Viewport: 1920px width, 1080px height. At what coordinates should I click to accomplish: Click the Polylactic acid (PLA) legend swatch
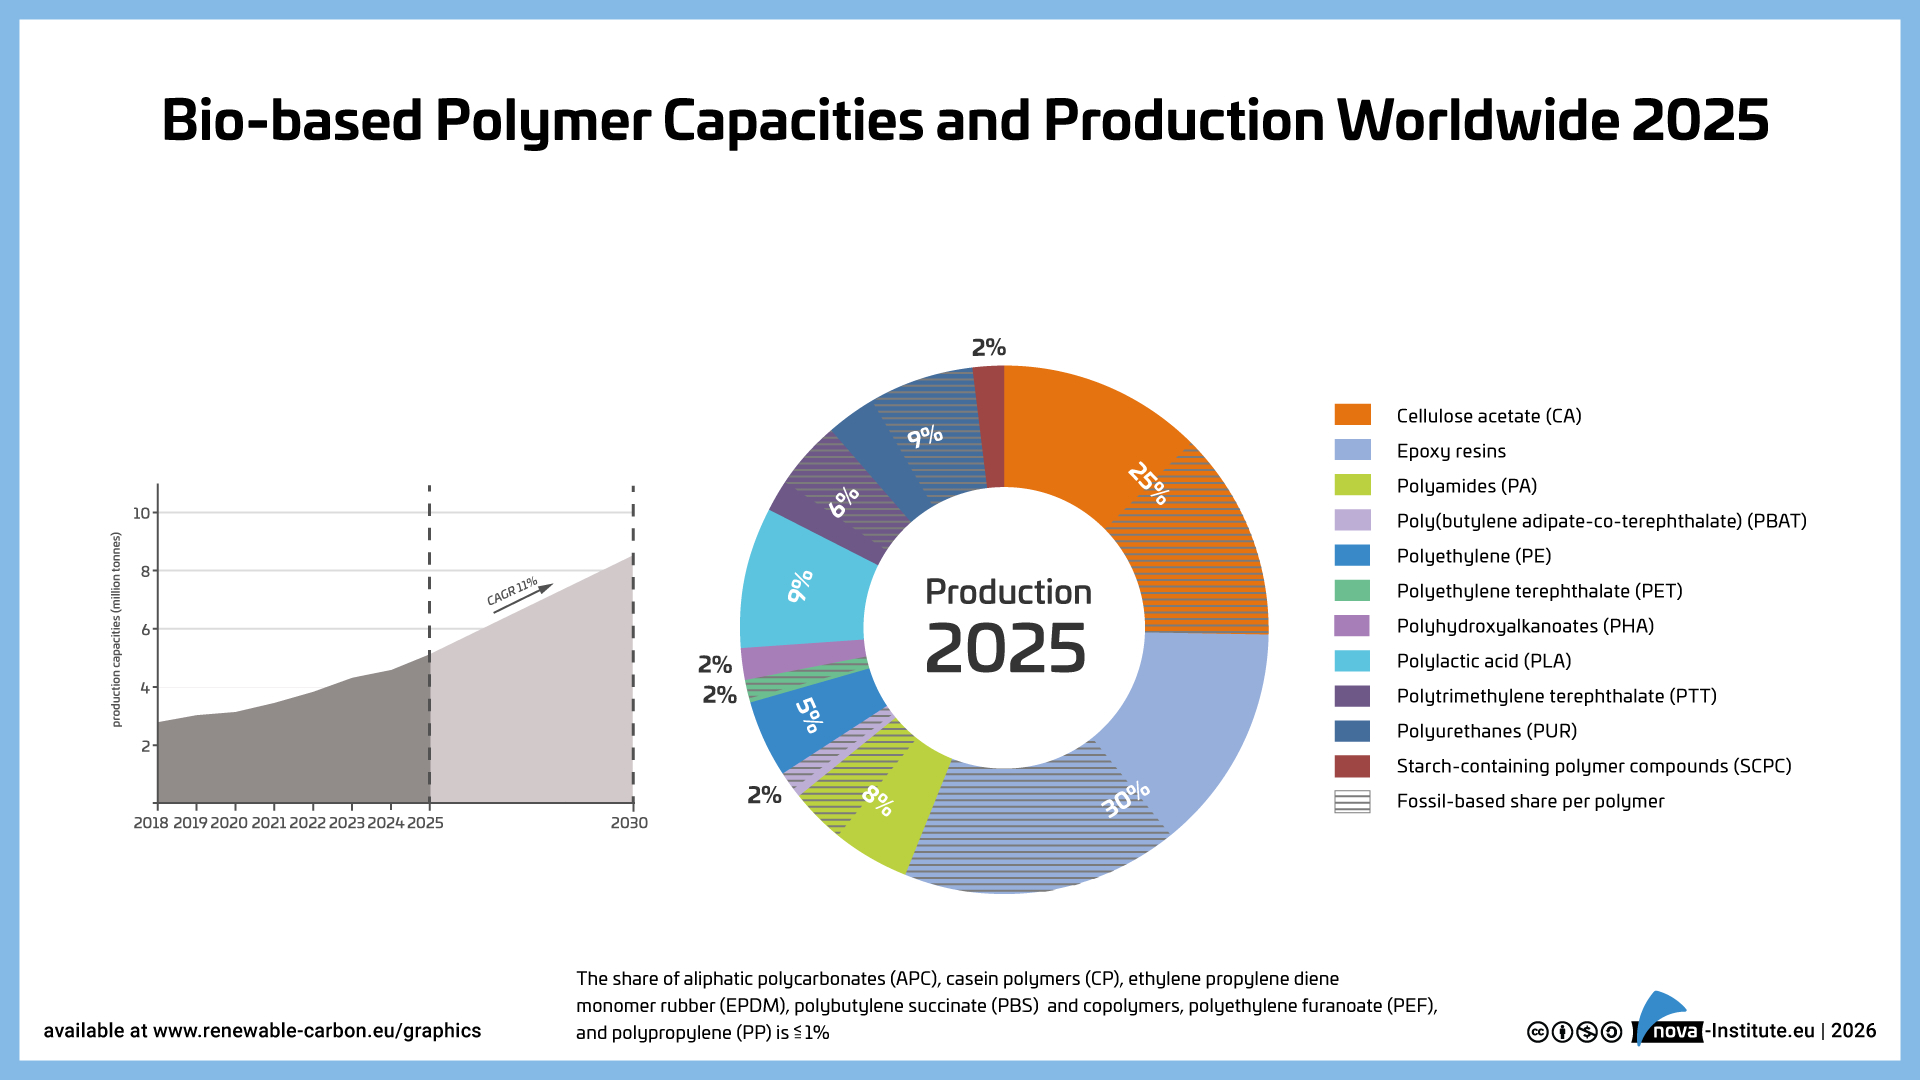[x=1352, y=660]
